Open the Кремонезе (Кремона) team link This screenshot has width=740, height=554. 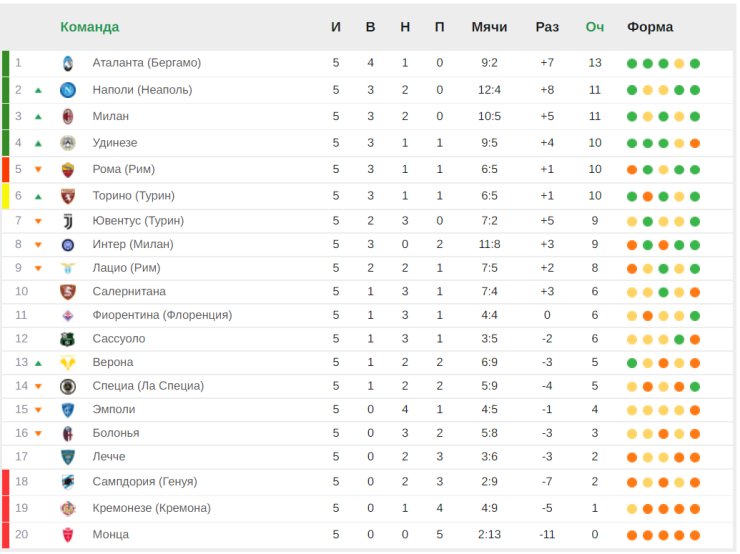click(151, 508)
